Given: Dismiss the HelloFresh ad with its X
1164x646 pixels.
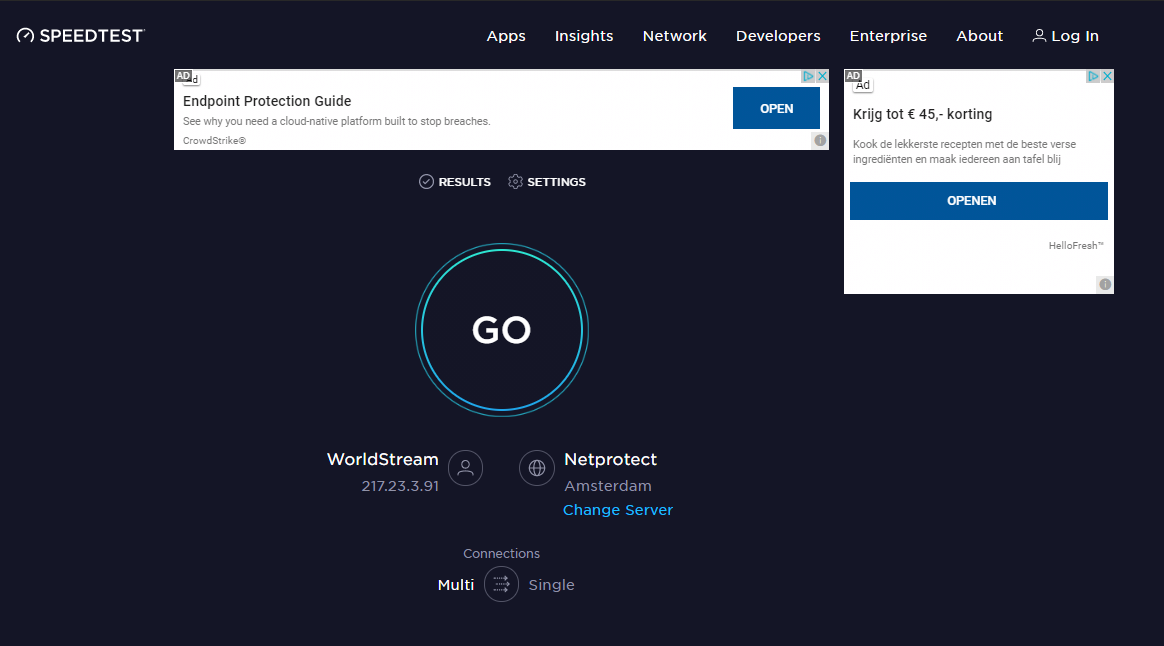Looking at the screenshot, I should pos(1107,75).
